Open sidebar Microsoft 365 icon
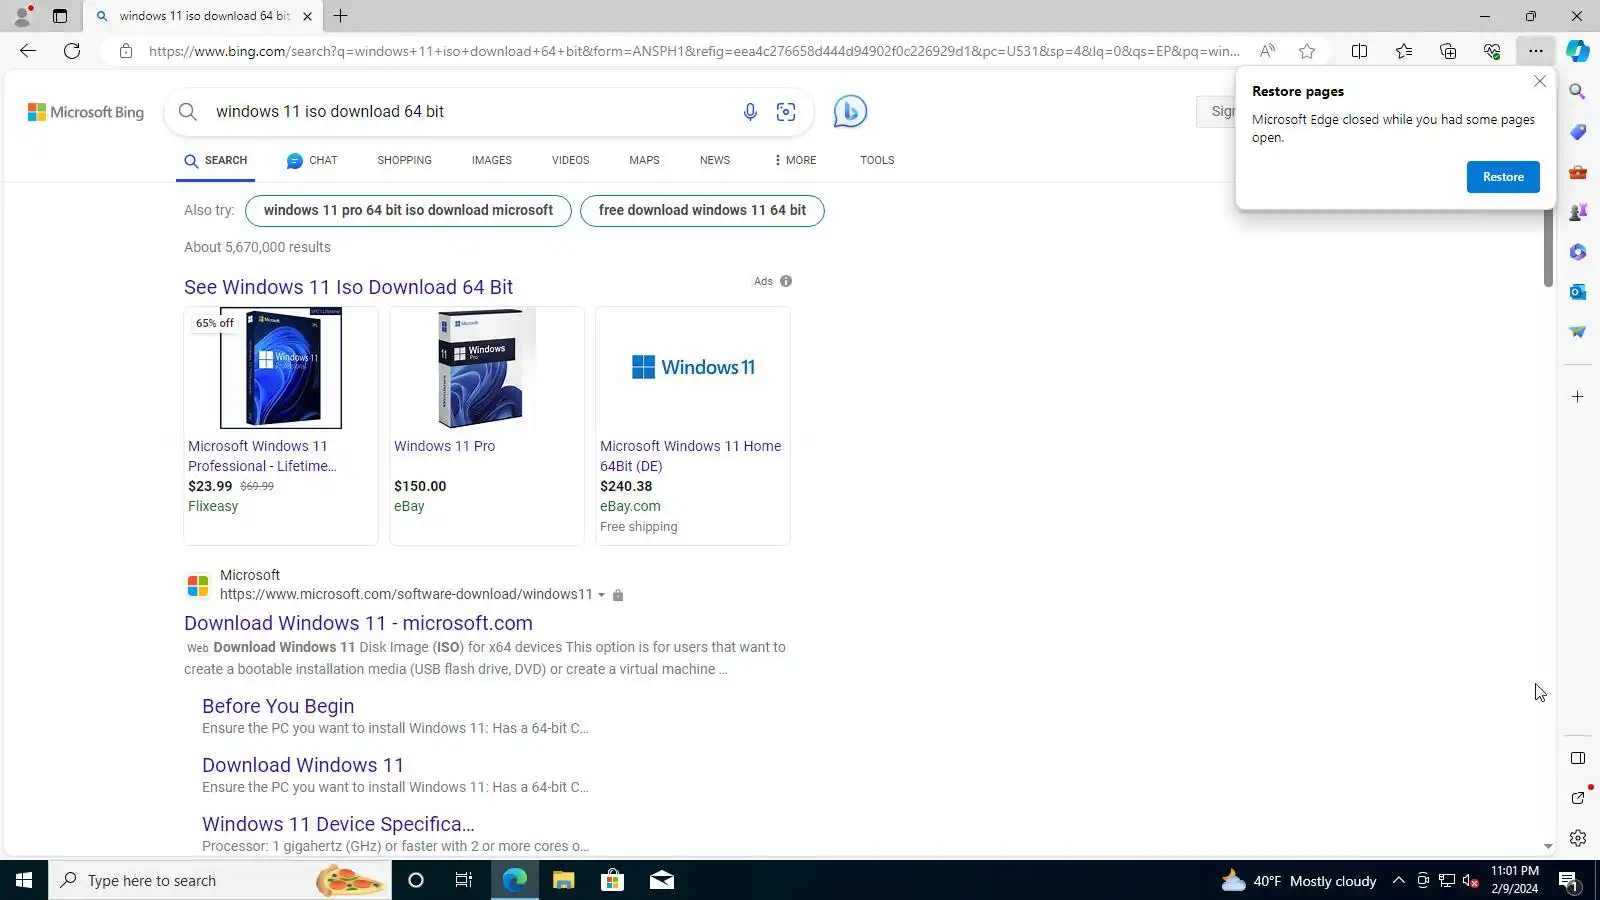1600x900 pixels. coord(1577,252)
